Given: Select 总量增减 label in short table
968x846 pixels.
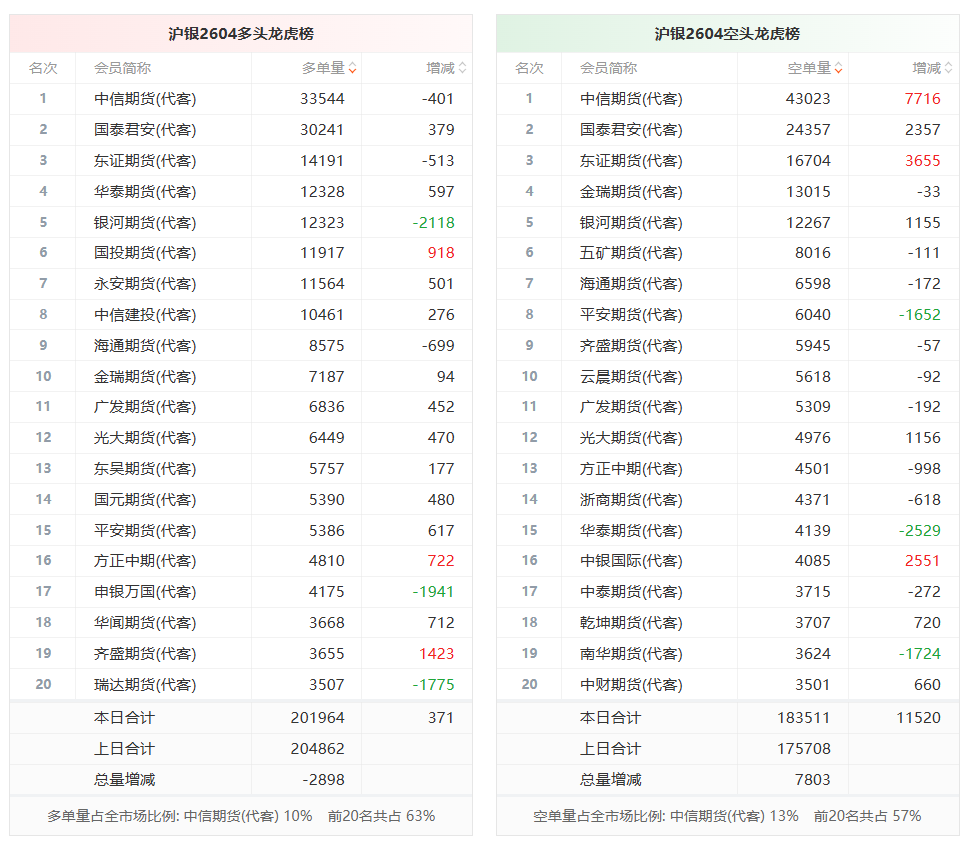Looking at the screenshot, I should point(610,779).
